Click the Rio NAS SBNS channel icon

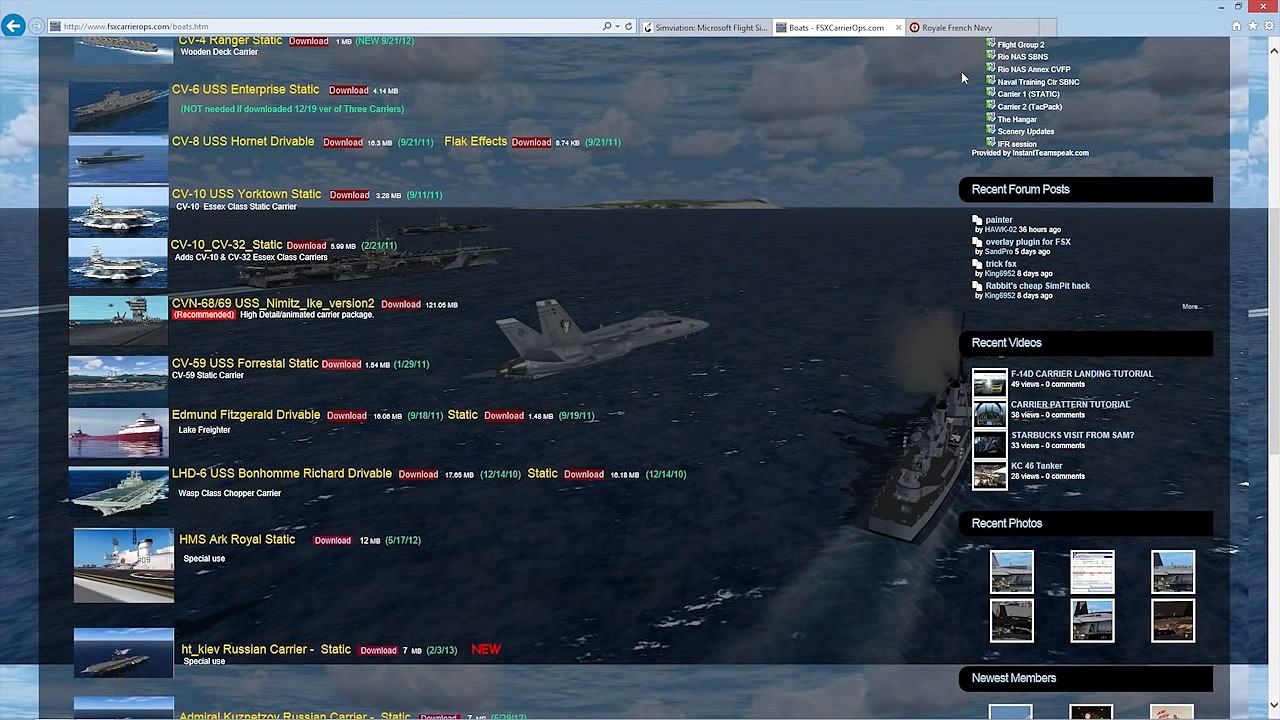990,56
